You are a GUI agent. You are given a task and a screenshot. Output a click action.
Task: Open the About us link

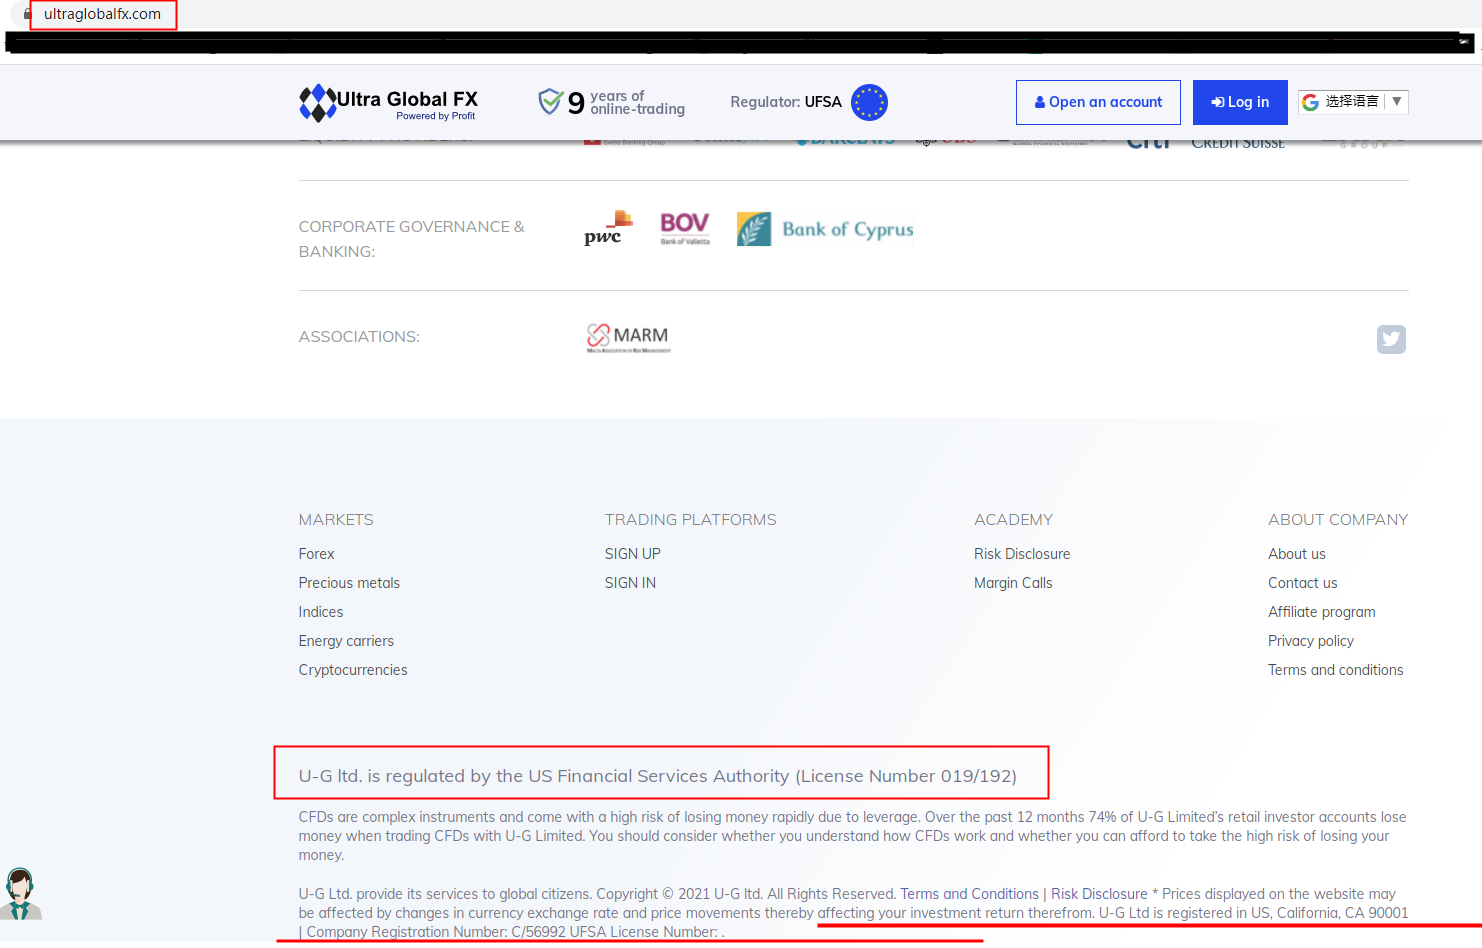[1297, 554]
